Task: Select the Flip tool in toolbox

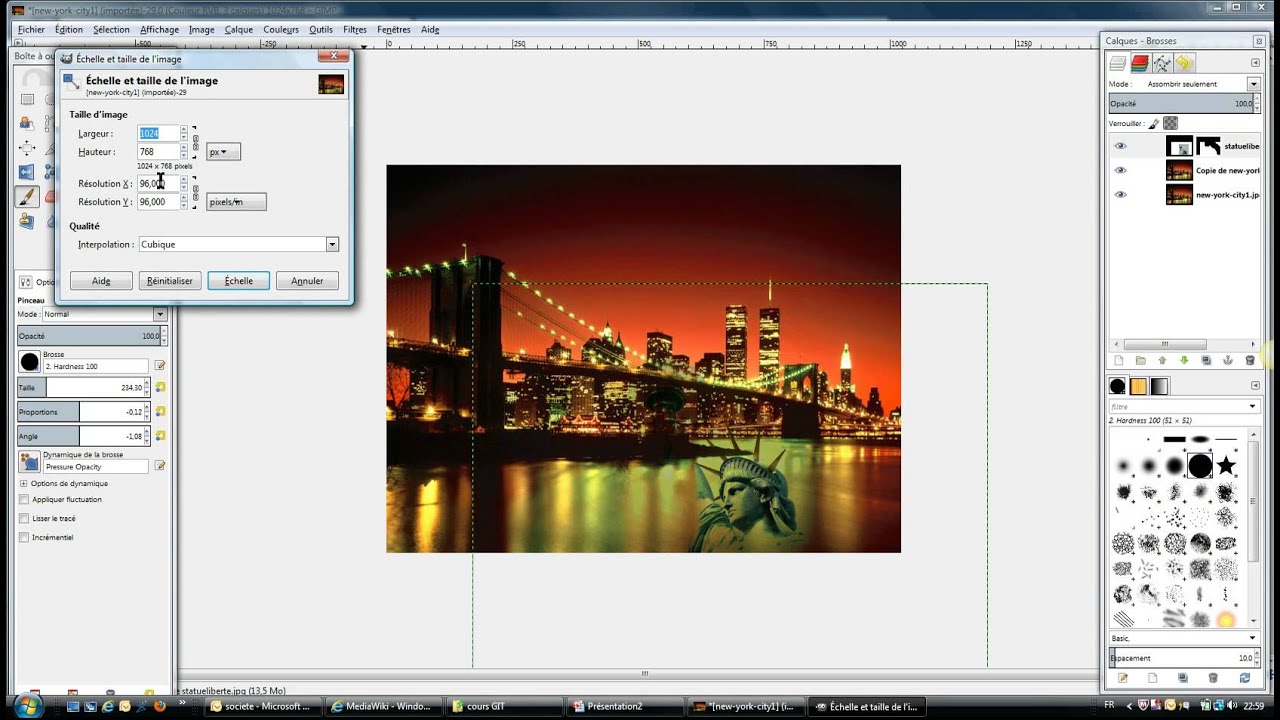Action: coord(27,172)
